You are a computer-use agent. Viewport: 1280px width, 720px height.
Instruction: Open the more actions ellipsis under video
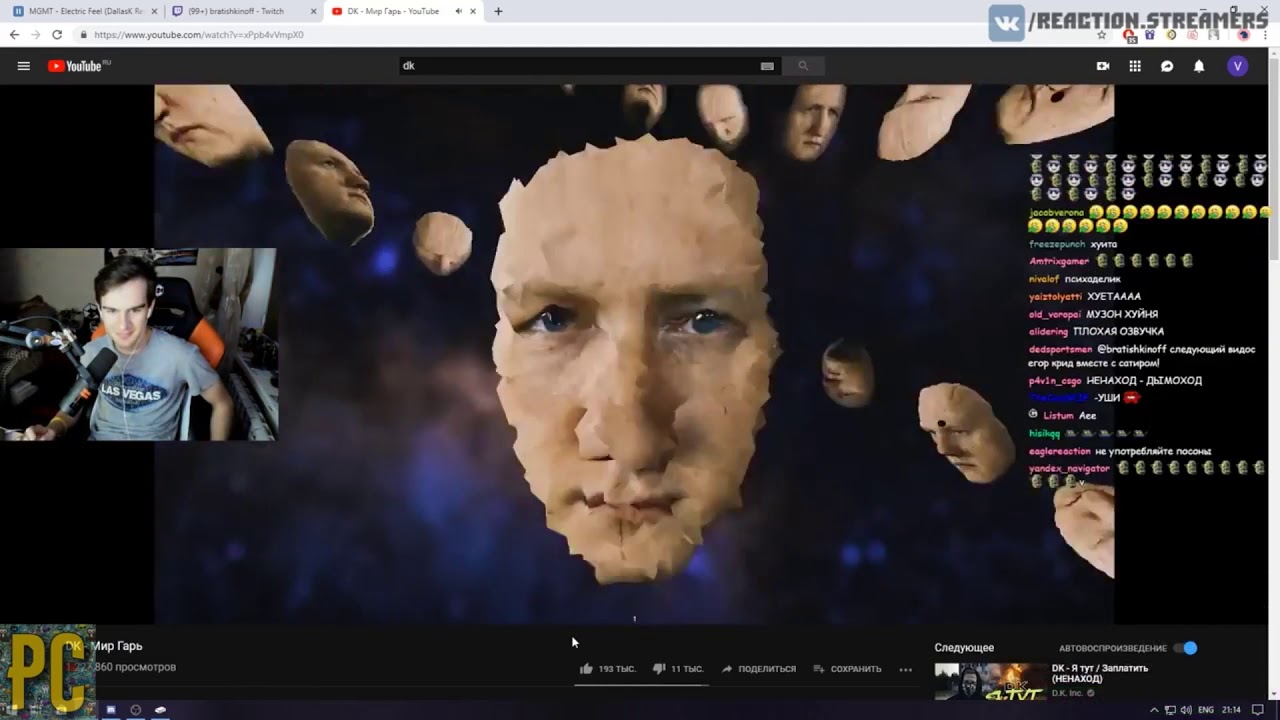click(x=906, y=669)
